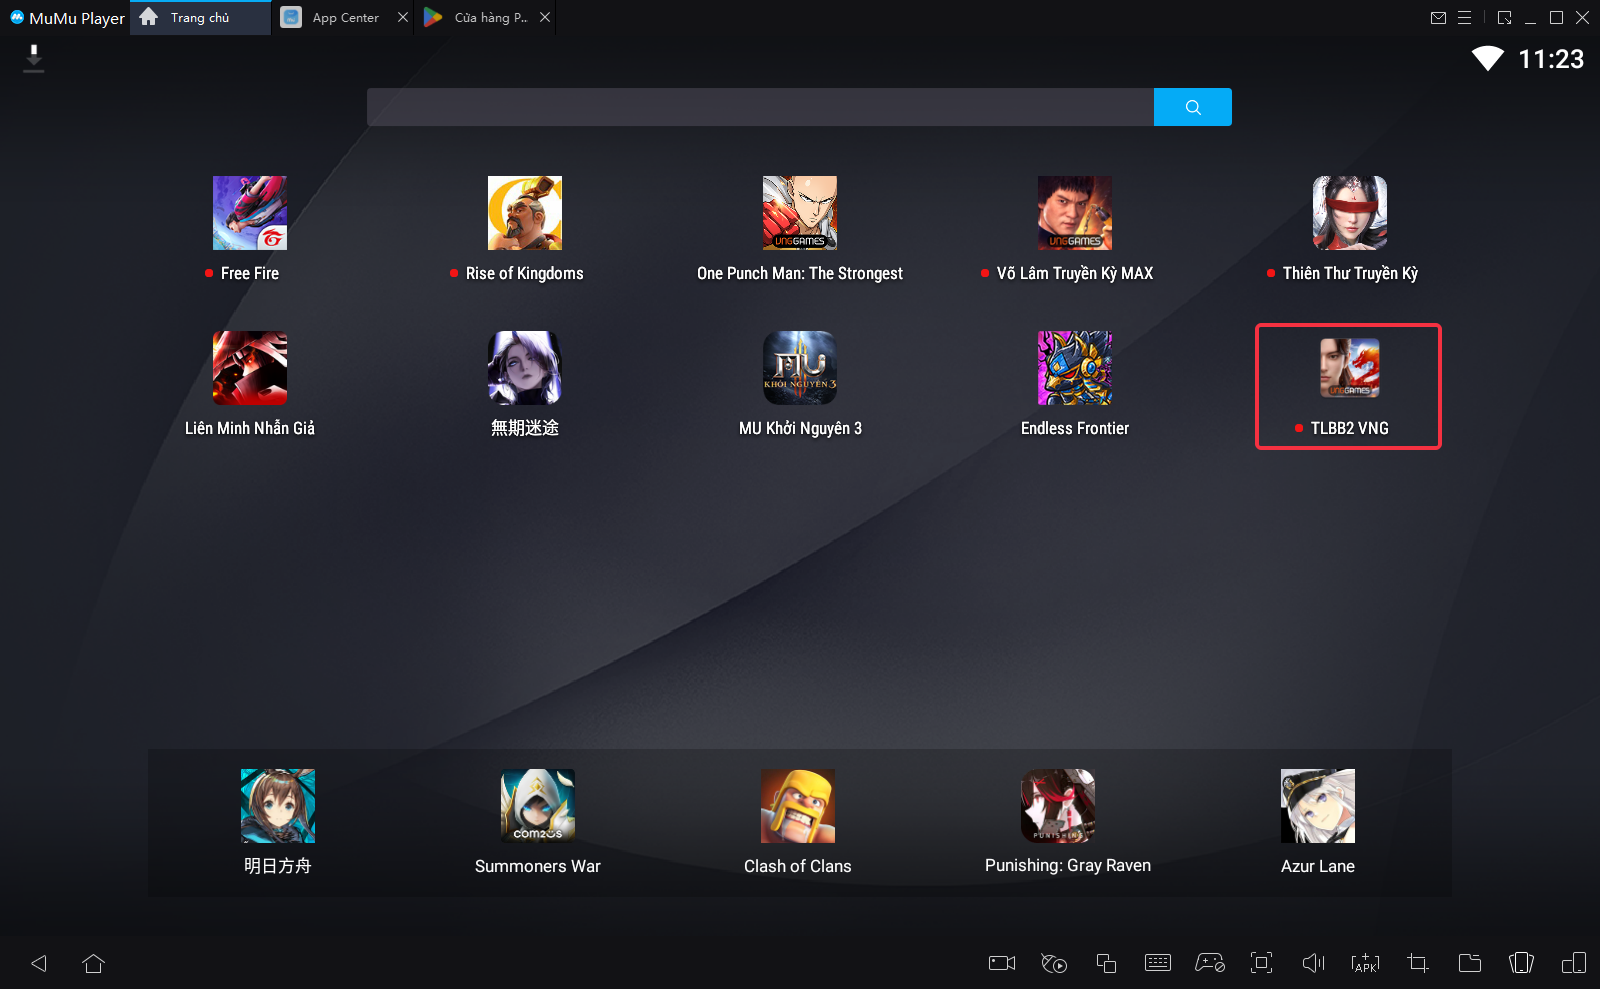1600x989 pixels.
Task: Open the volume speaker control
Action: pos(1313,963)
